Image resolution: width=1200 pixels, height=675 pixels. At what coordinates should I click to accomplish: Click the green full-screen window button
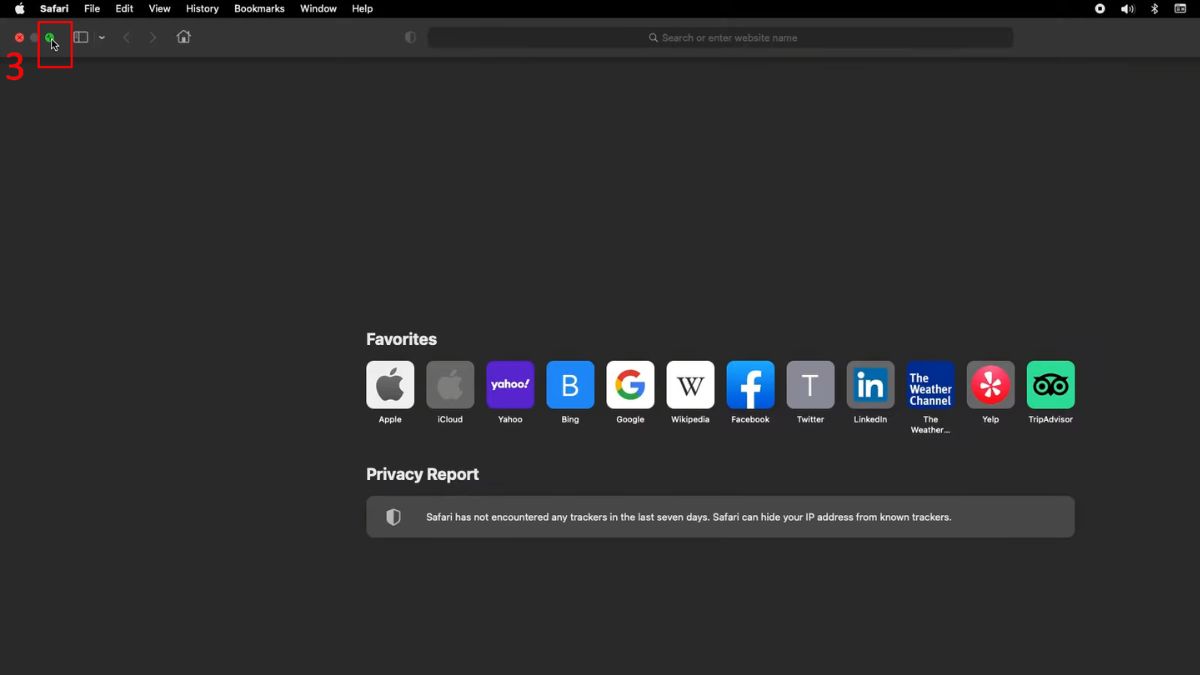(49, 37)
